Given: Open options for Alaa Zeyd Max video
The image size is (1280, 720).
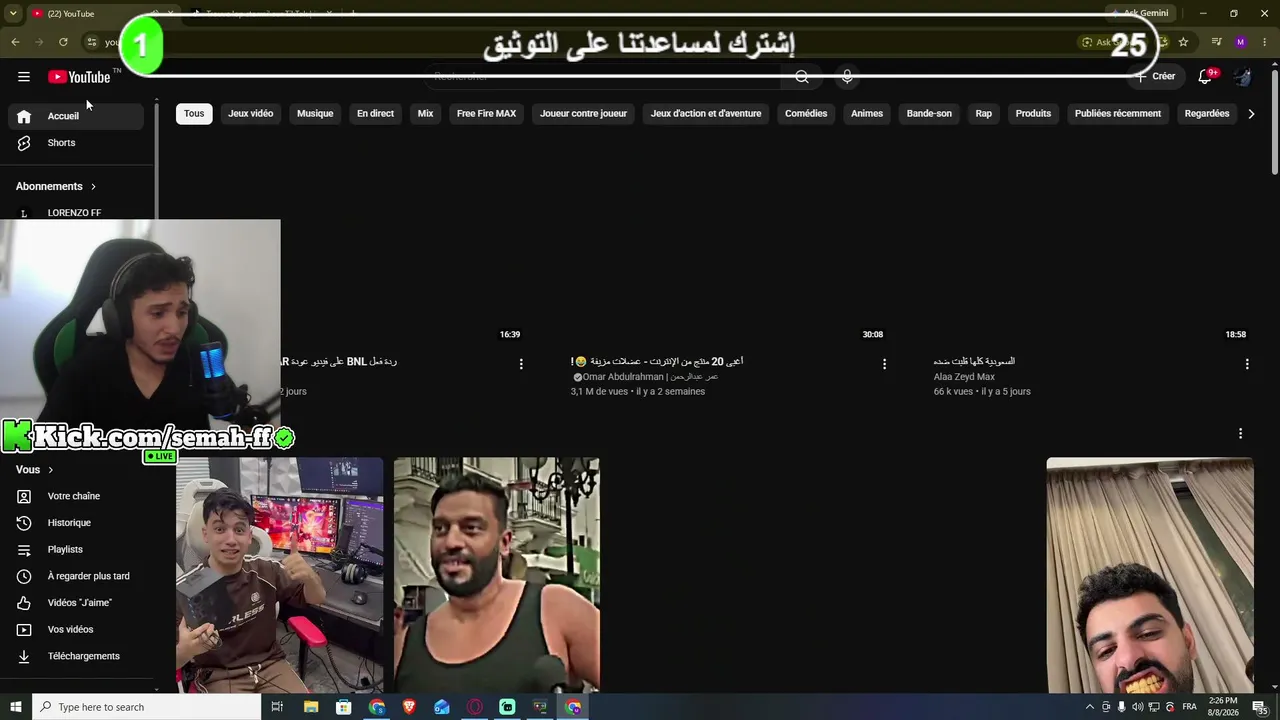Looking at the screenshot, I should (1247, 364).
